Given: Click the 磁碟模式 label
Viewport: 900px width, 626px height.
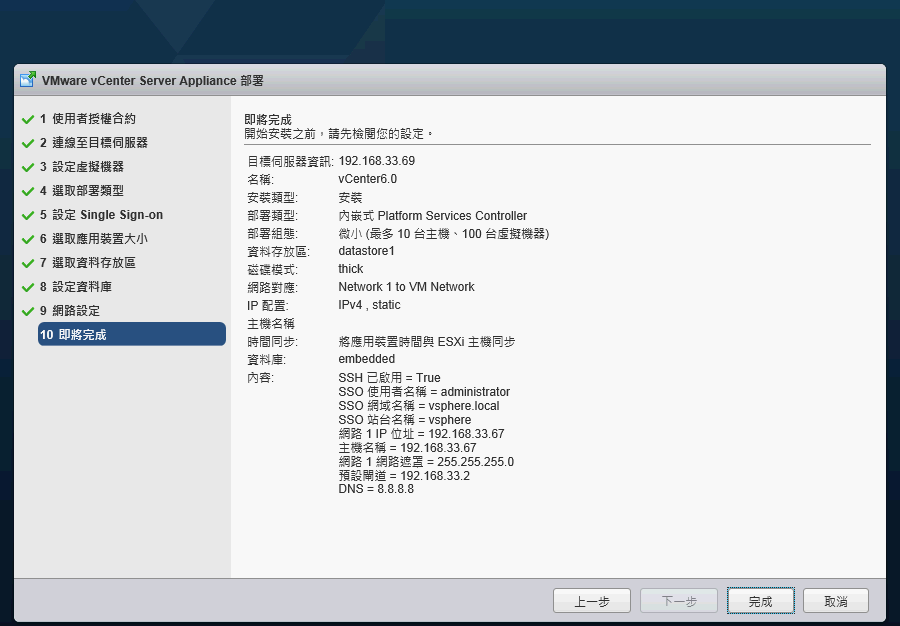Looking at the screenshot, I should pos(273,270).
